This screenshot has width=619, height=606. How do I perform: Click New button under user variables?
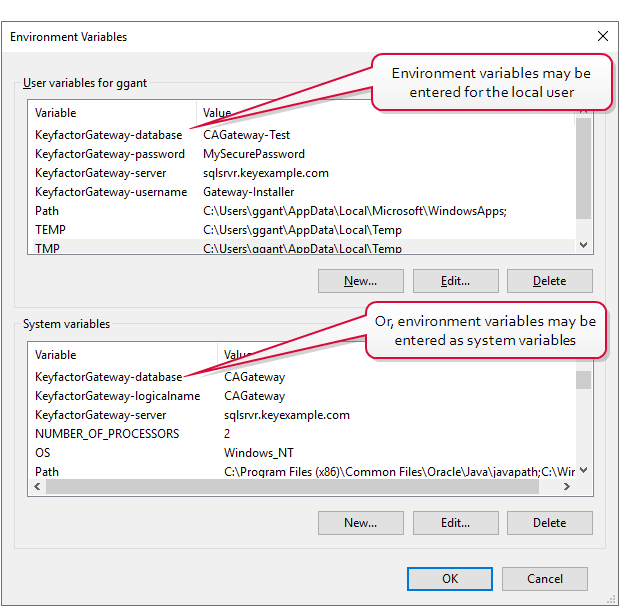(x=360, y=281)
